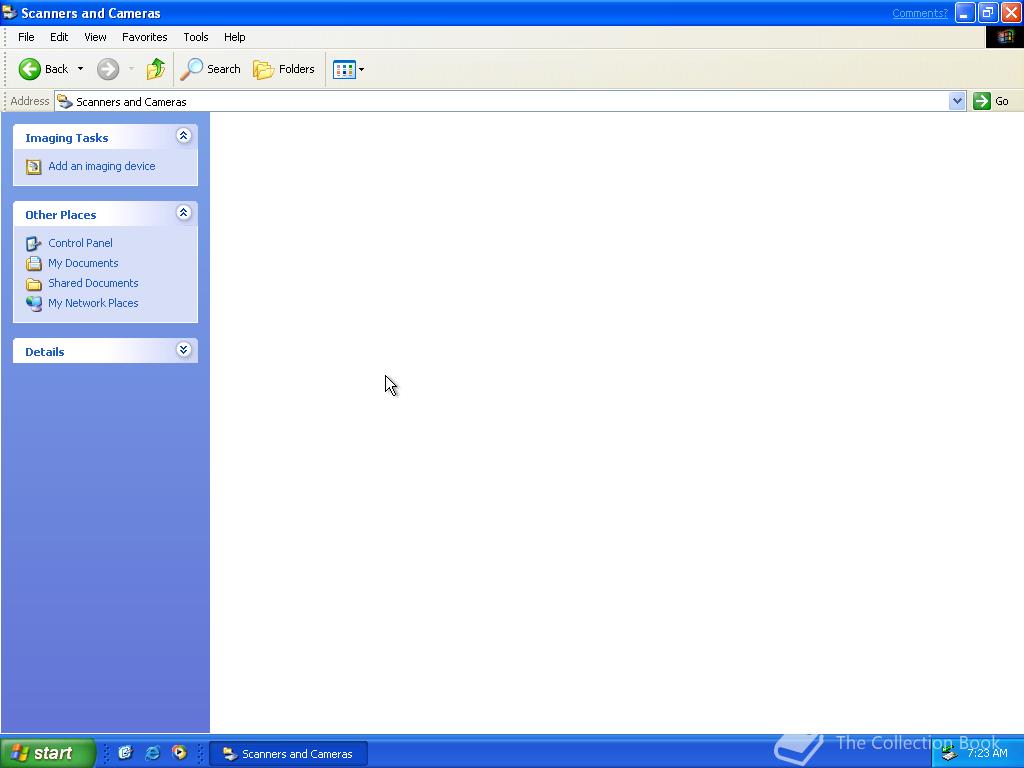Click the Windows flag logo throbber
Screen dimensions: 1024x768
coord(1004,37)
